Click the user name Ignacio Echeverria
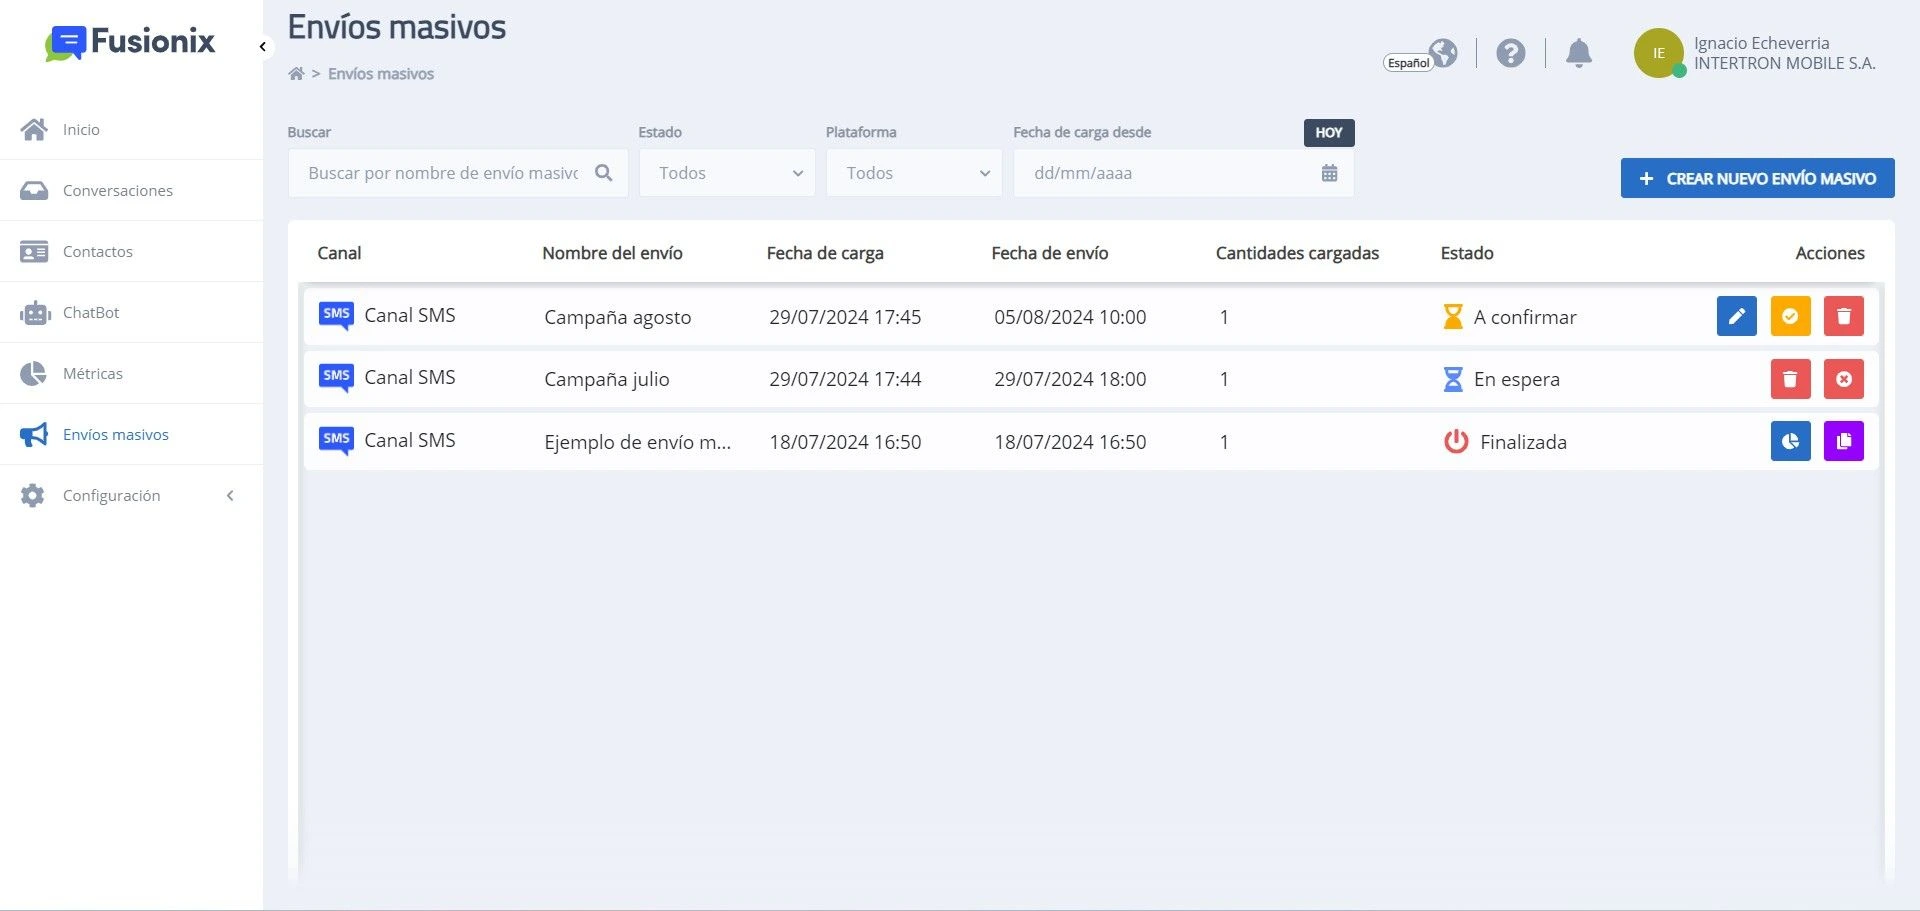Screen dimensions: 1920x911 [1761, 43]
